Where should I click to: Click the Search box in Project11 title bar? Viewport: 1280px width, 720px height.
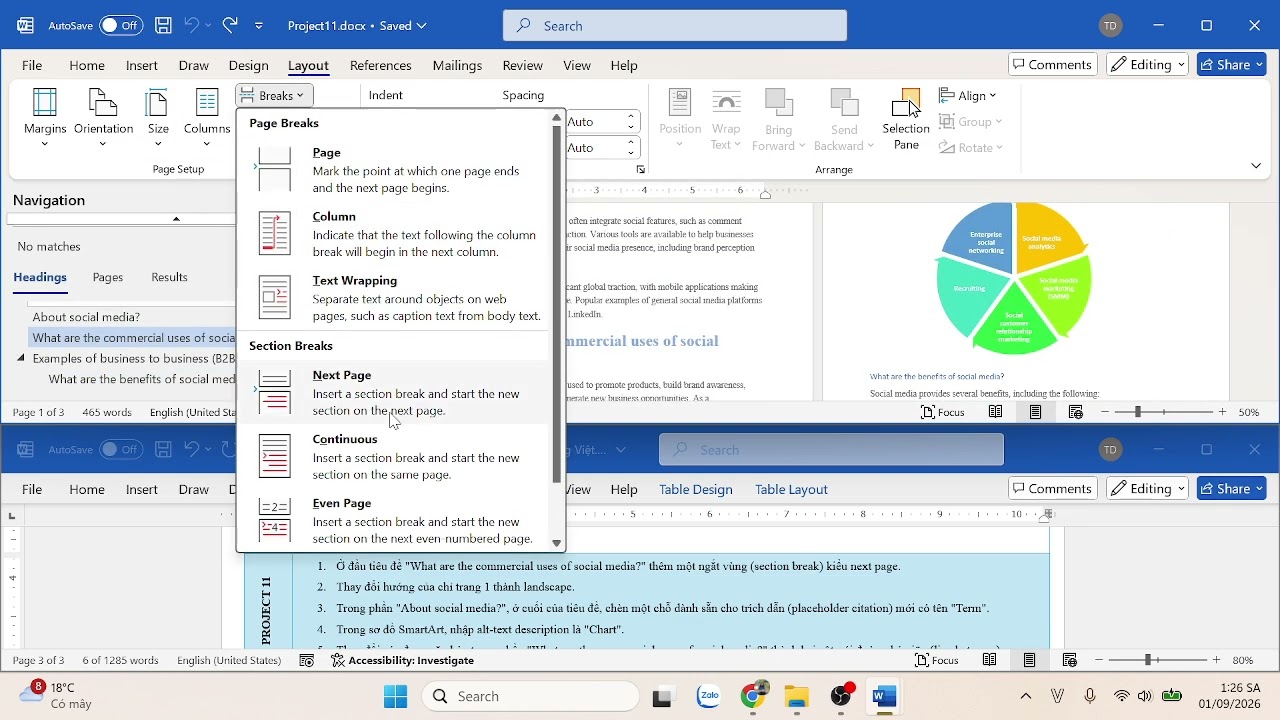pos(675,26)
